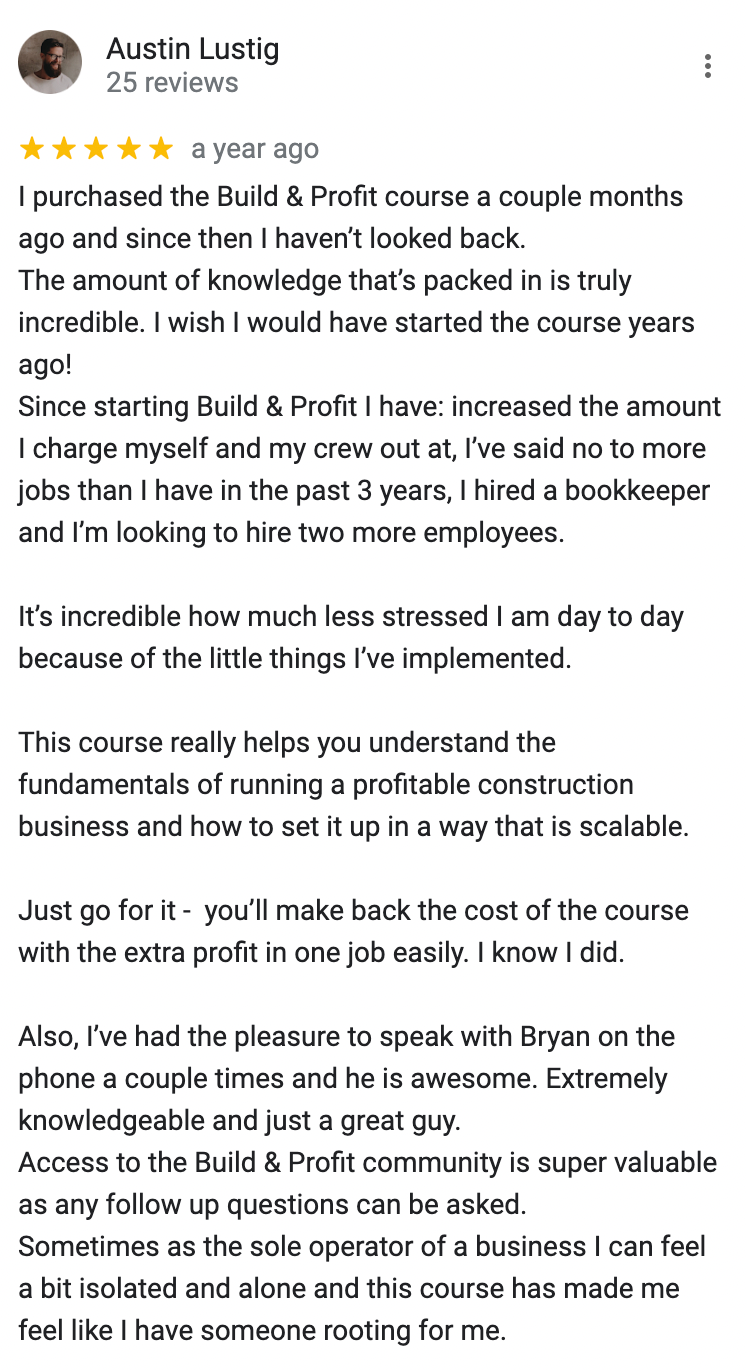Screen dimensions: 746x1370
Task: Click the fifth yellow rating star
Action: 160,149
